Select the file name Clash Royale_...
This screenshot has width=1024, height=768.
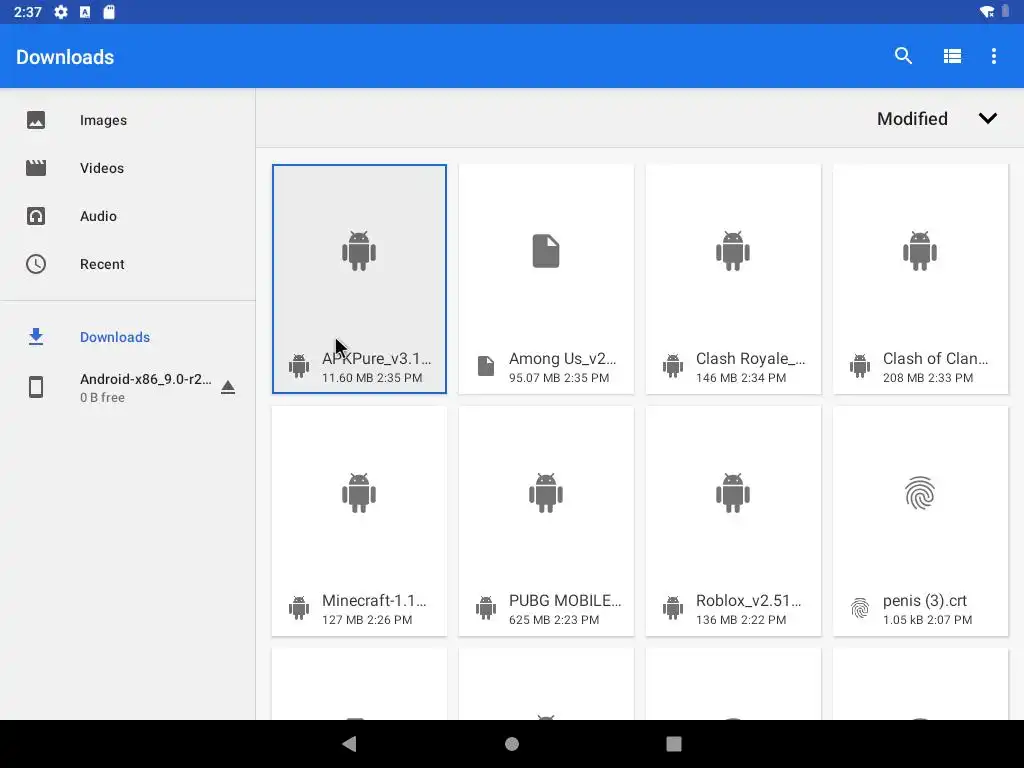(x=750, y=359)
